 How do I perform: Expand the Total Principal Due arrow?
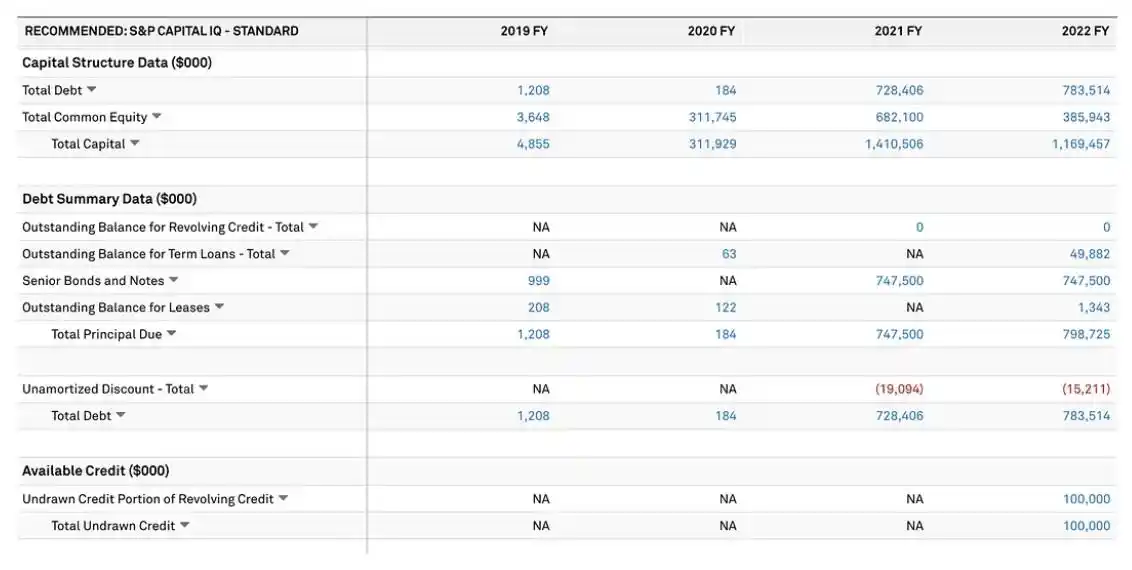point(171,334)
